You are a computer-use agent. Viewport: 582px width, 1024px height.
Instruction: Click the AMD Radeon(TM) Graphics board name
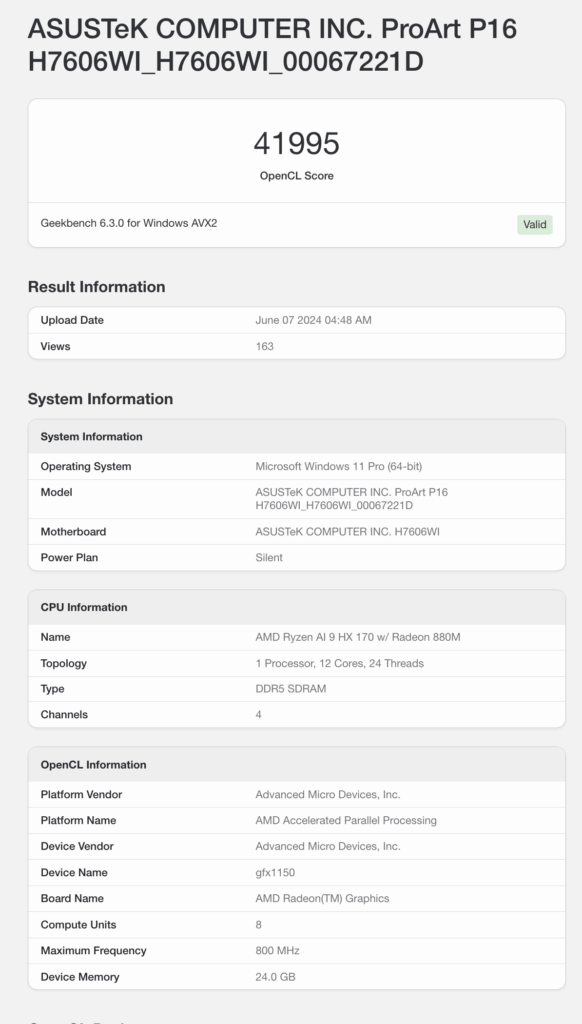(322, 899)
